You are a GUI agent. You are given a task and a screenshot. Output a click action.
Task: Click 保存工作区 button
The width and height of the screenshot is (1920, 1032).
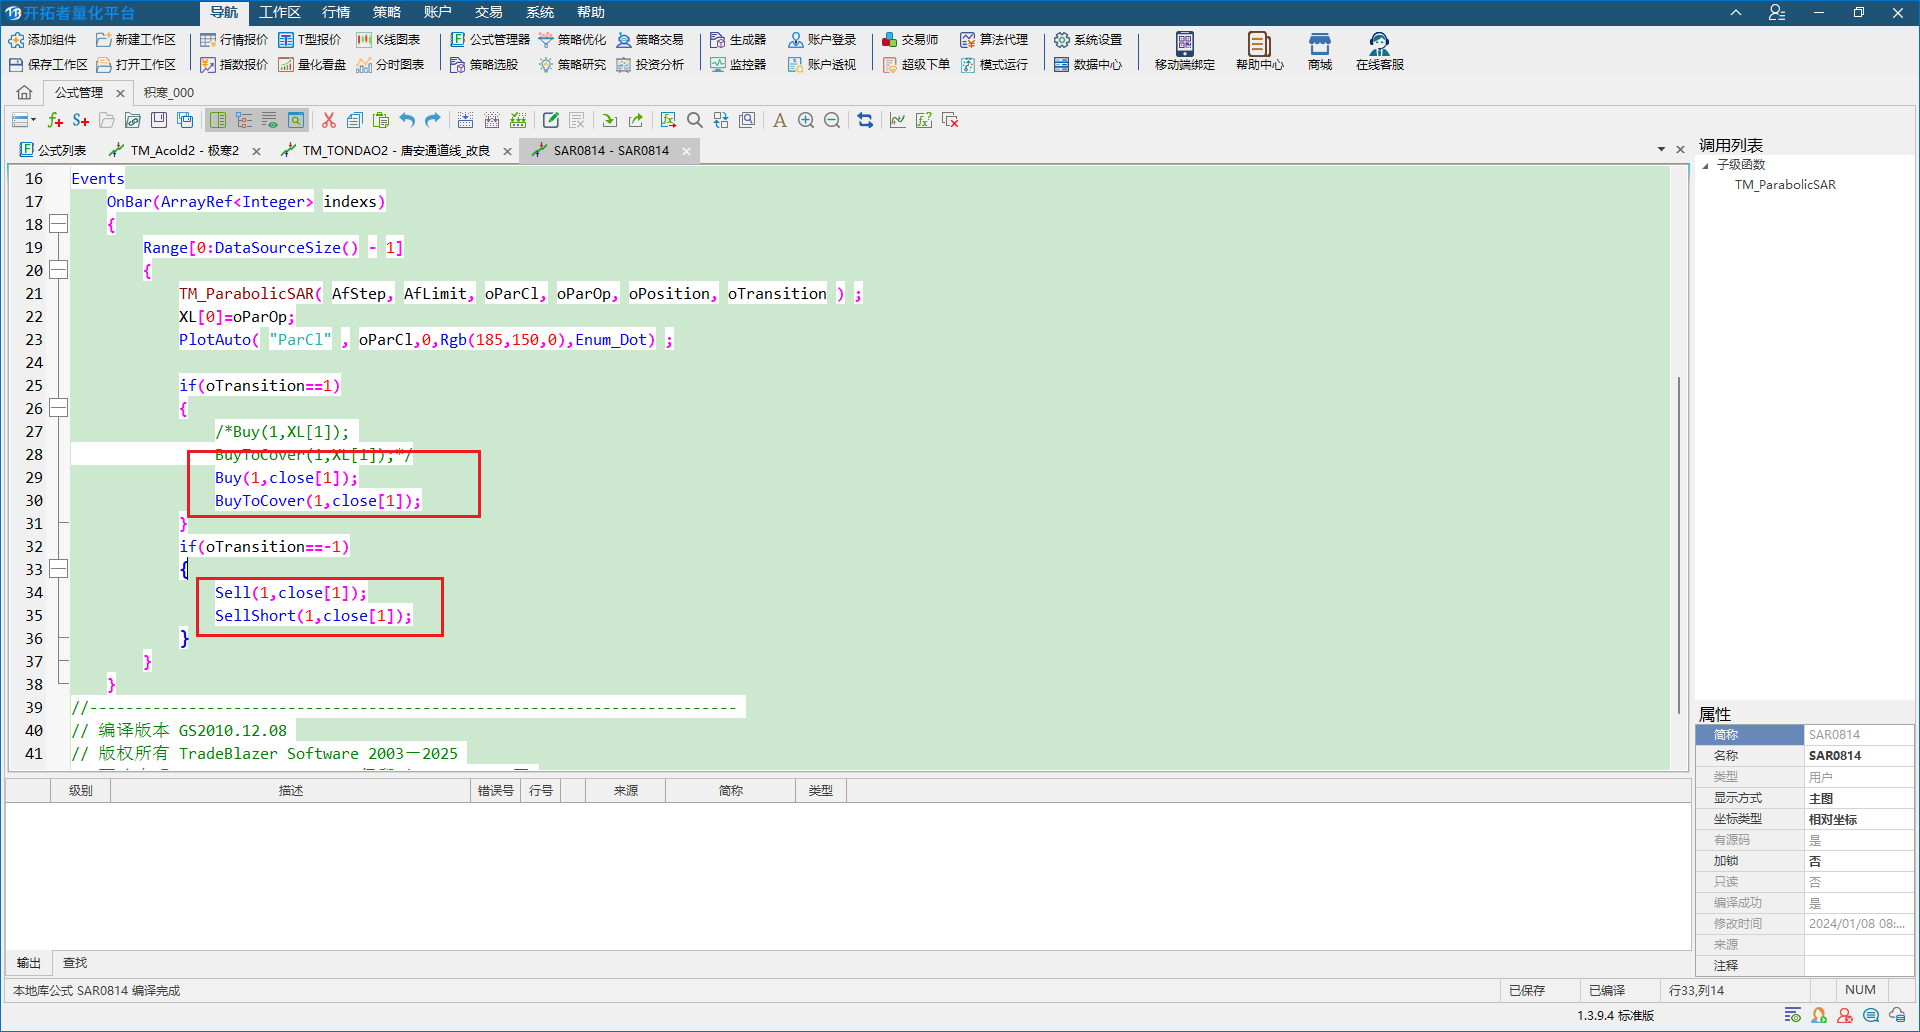coord(48,64)
